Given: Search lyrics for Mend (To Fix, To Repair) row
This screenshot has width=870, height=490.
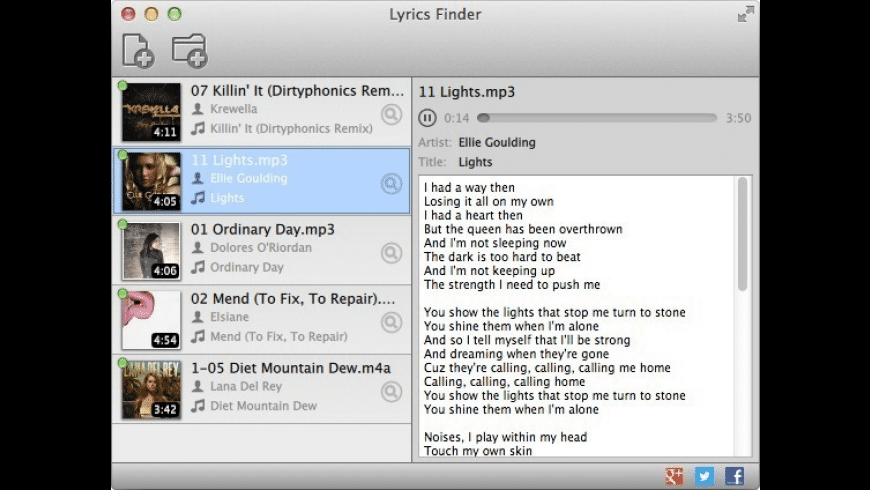Looking at the screenshot, I should [391, 322].
